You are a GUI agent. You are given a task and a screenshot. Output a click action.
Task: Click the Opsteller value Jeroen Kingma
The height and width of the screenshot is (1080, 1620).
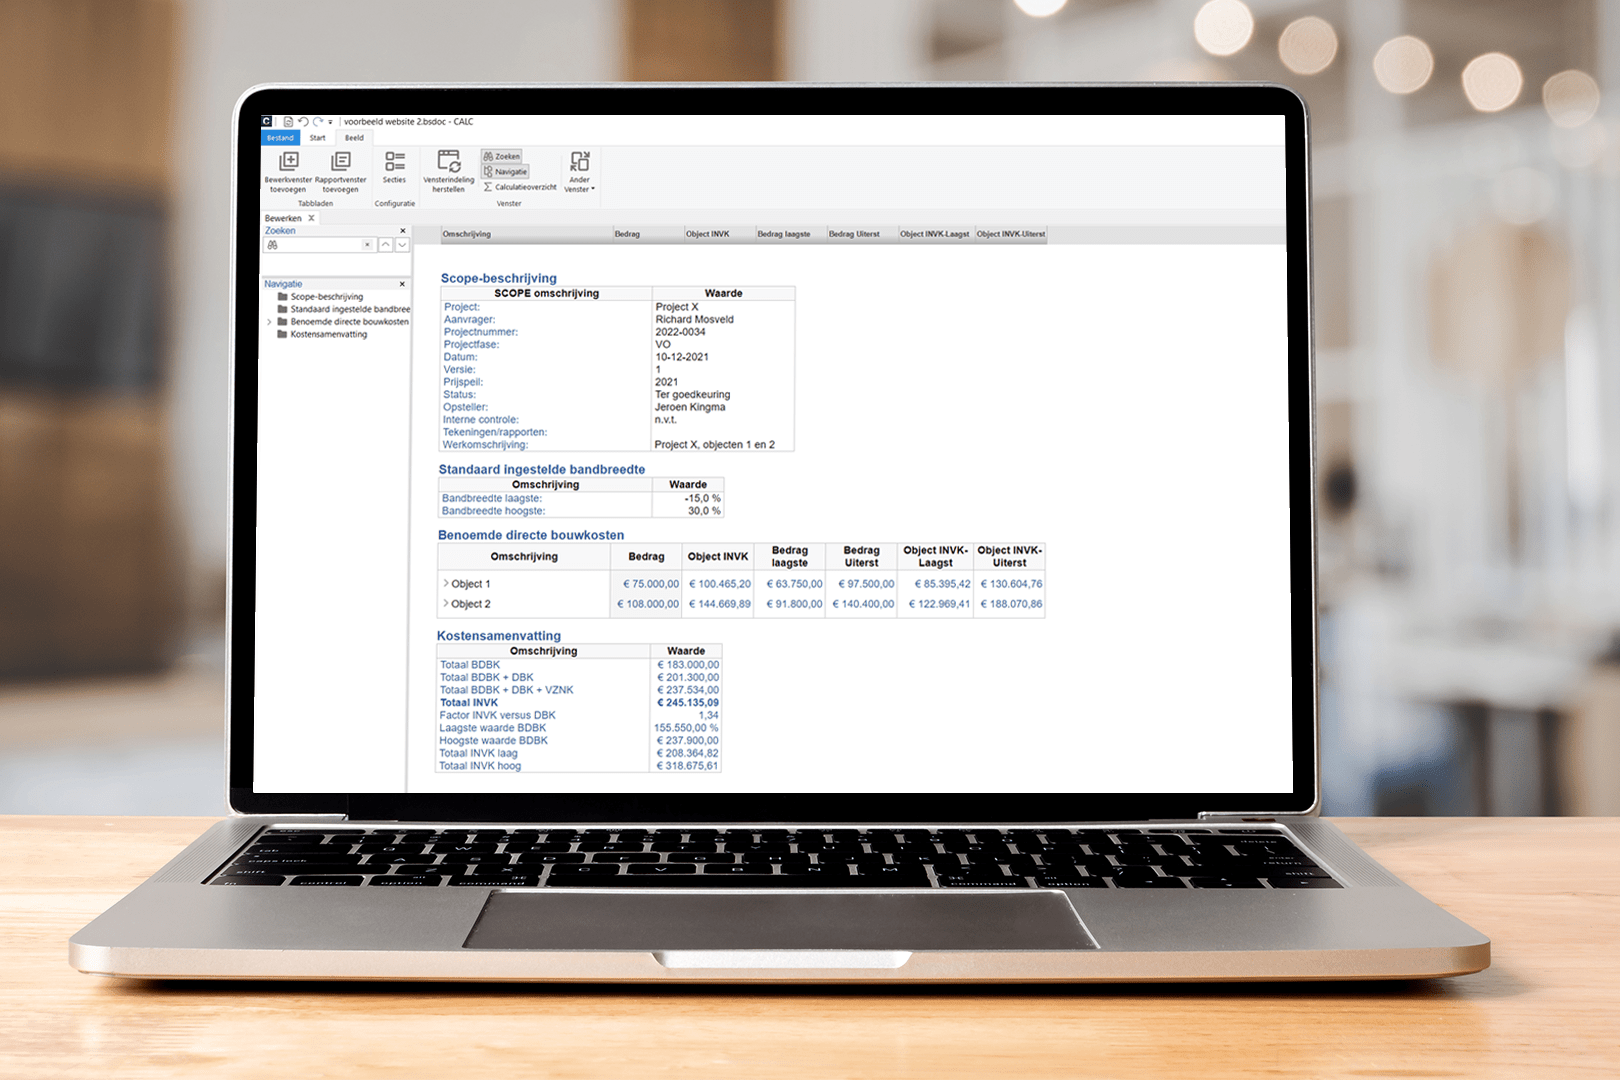coord(690,407)
